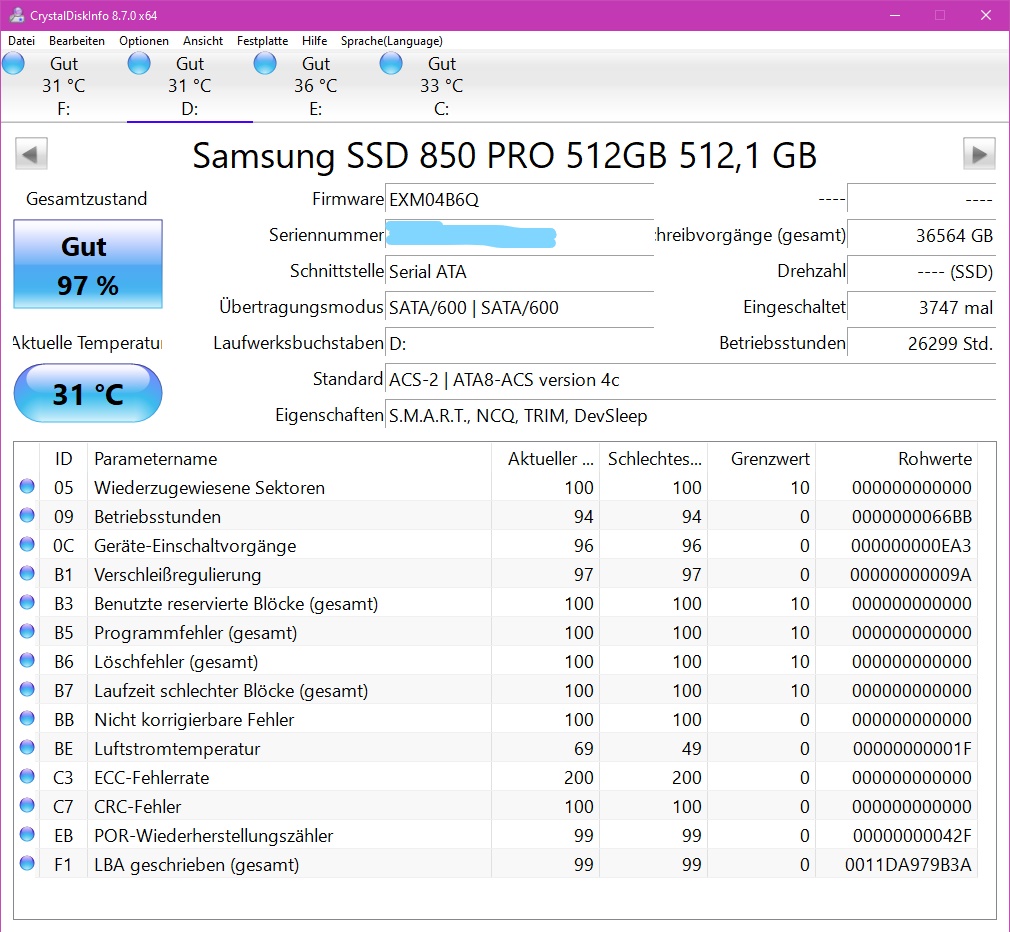Click the ID column header

(63, 459)
